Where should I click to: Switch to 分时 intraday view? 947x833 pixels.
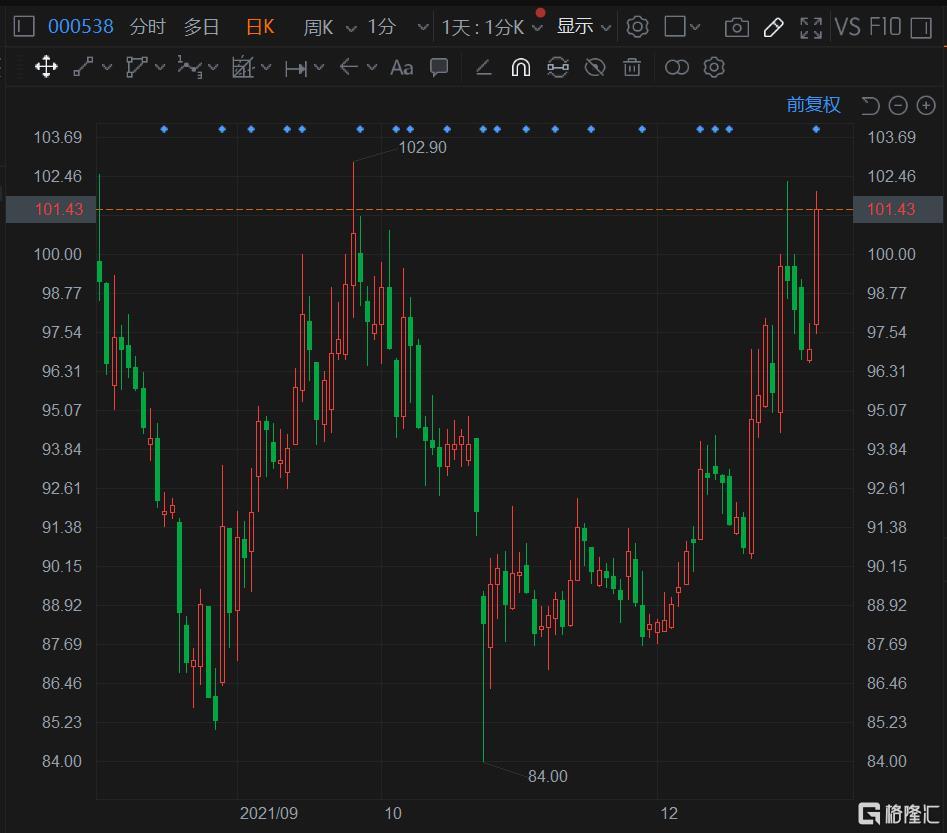(147, 27)
